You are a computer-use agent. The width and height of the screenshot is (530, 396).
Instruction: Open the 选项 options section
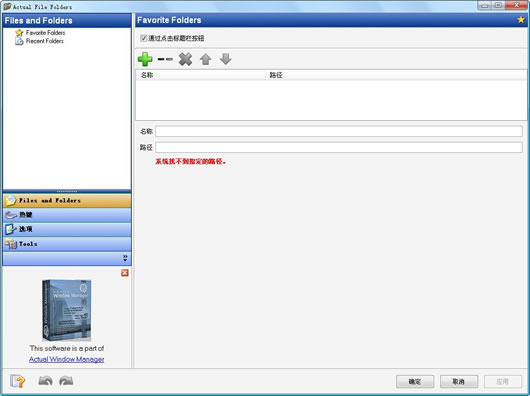[x=67, y=229]
